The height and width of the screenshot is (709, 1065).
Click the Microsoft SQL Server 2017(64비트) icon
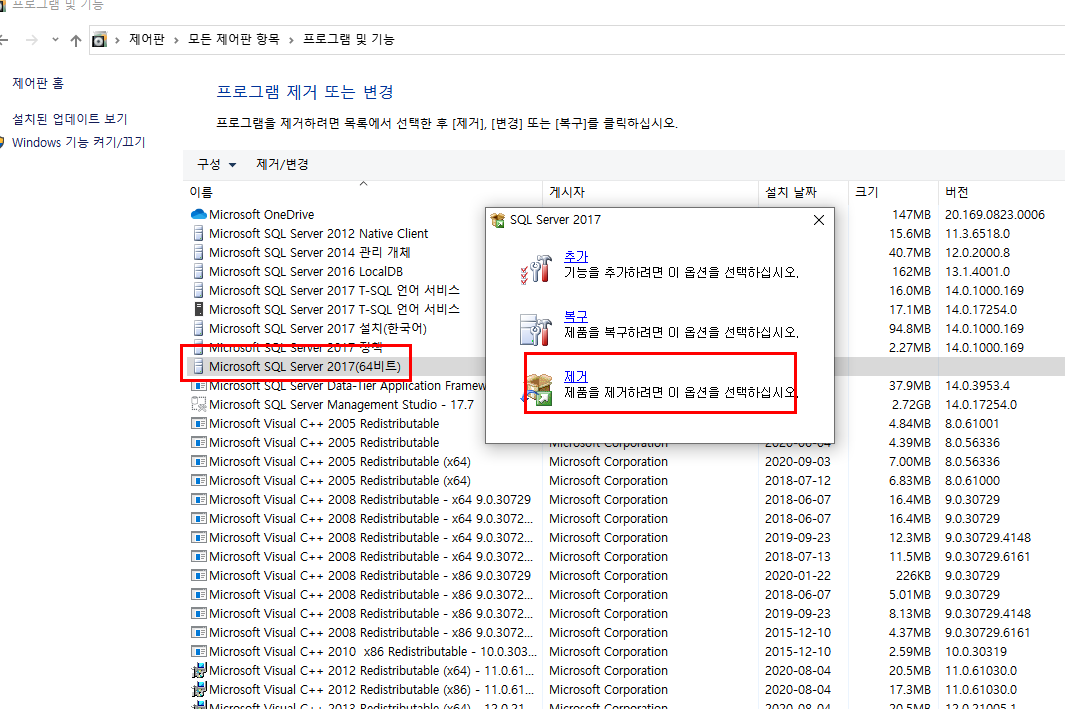tap(198, 366)
